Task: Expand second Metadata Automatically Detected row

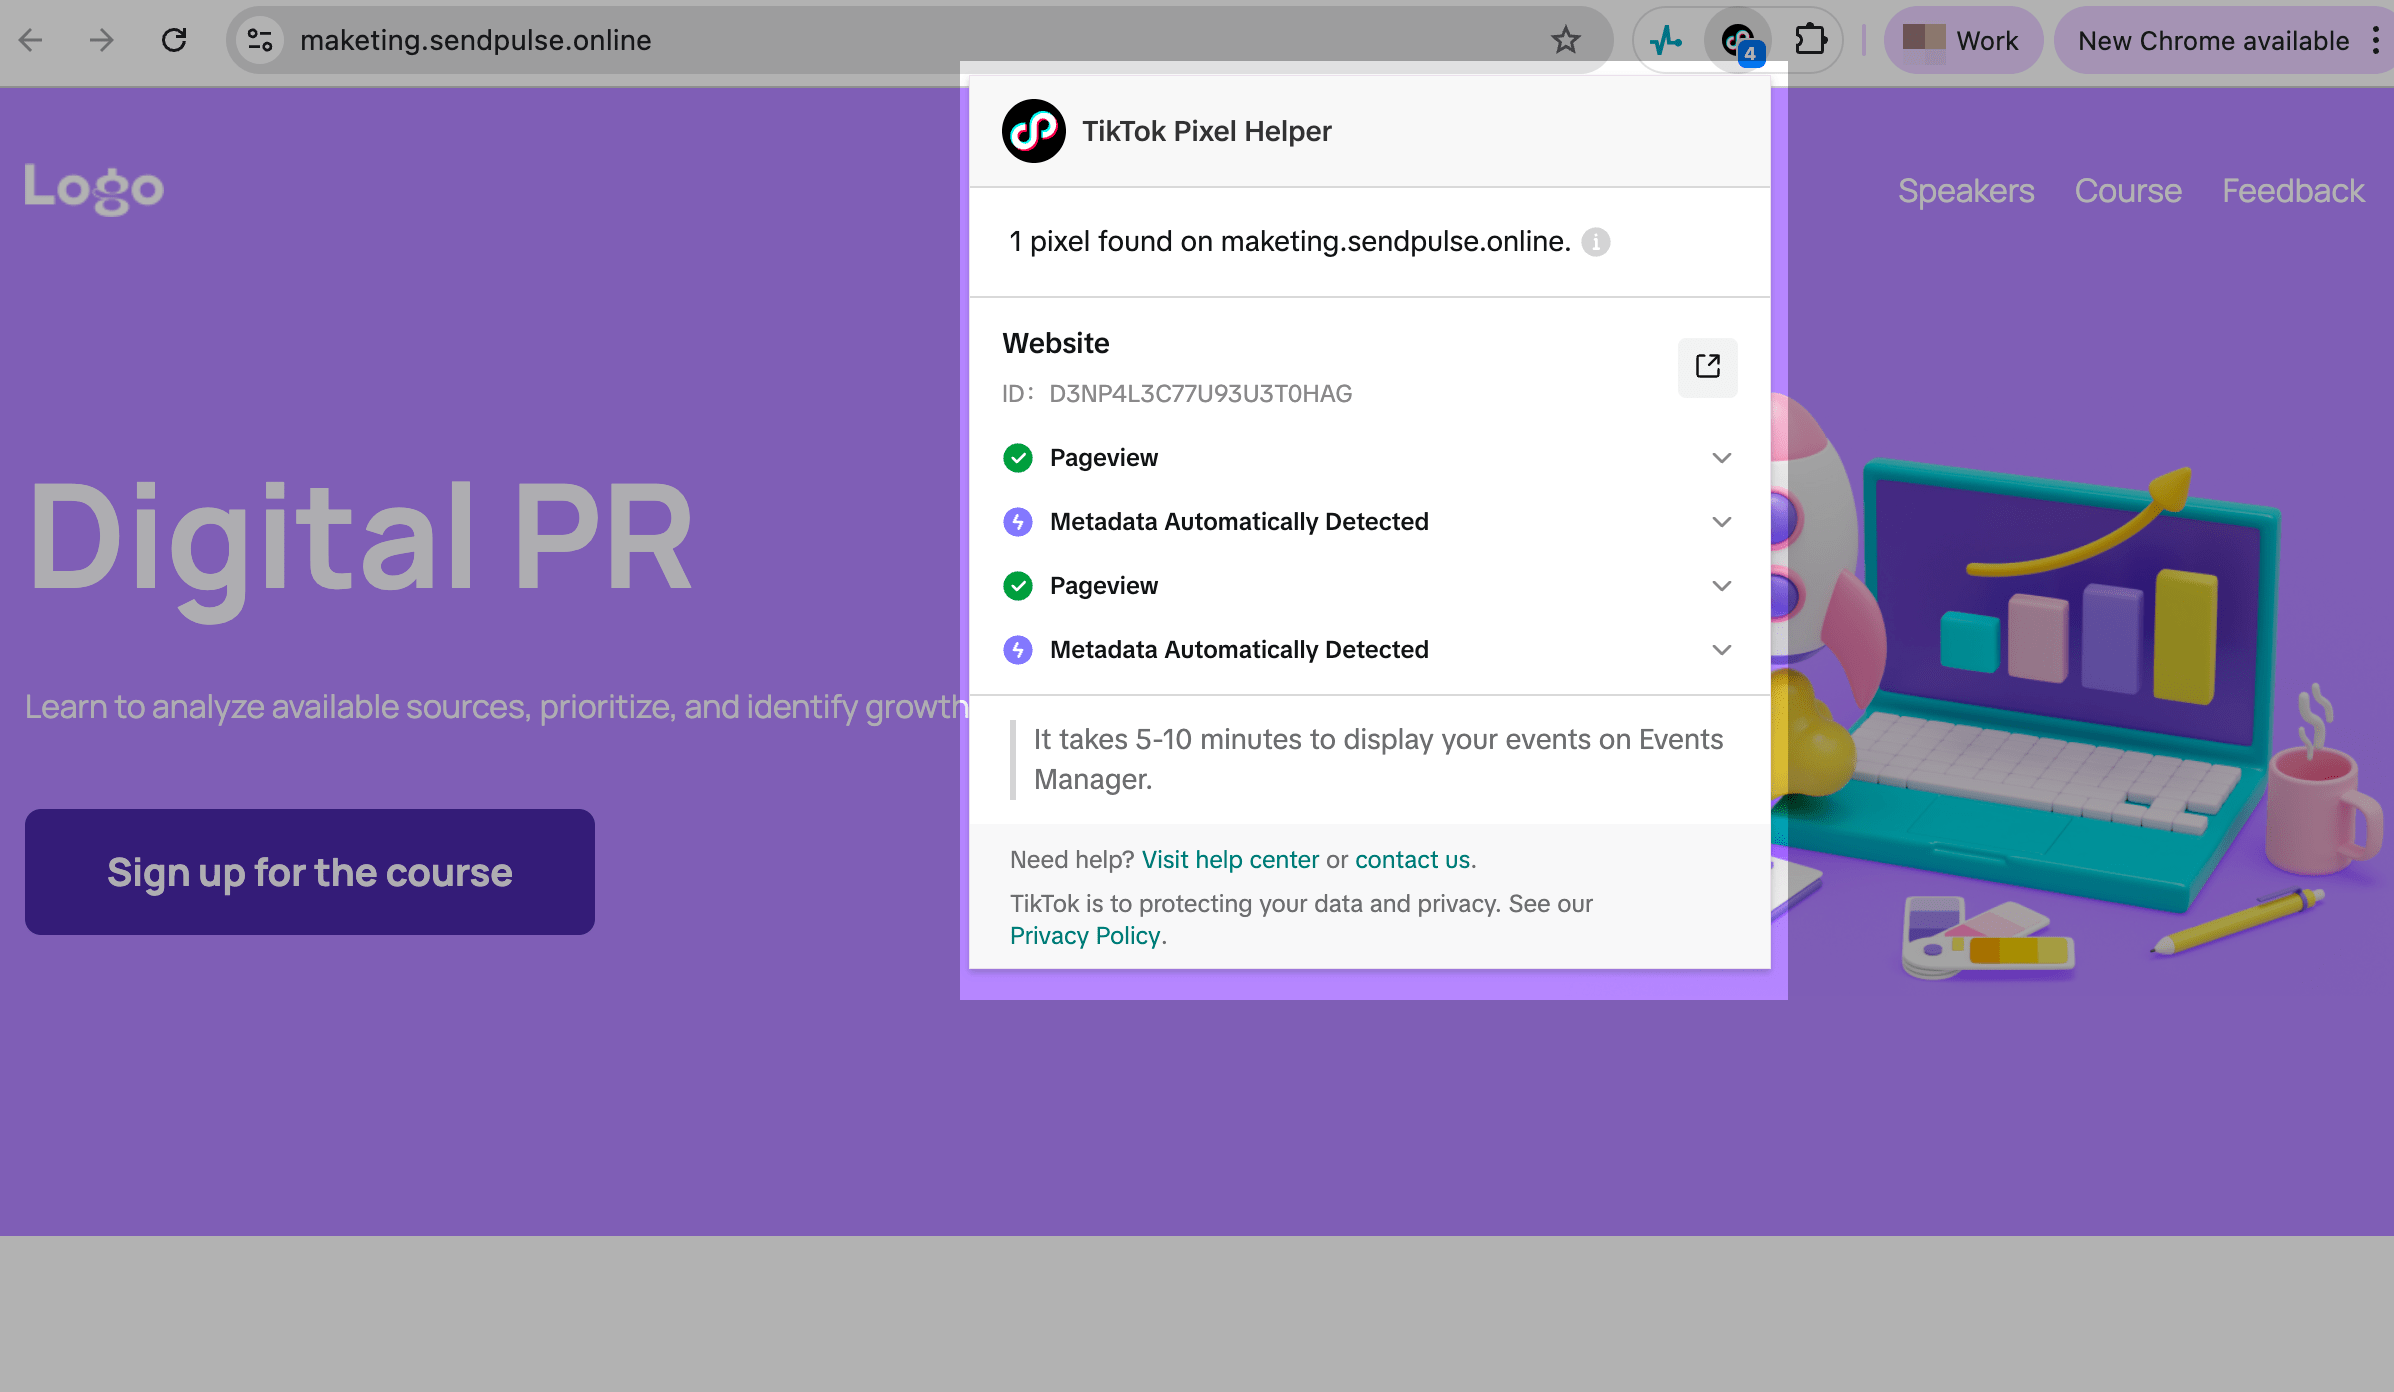Action: tap(1721, 650)
